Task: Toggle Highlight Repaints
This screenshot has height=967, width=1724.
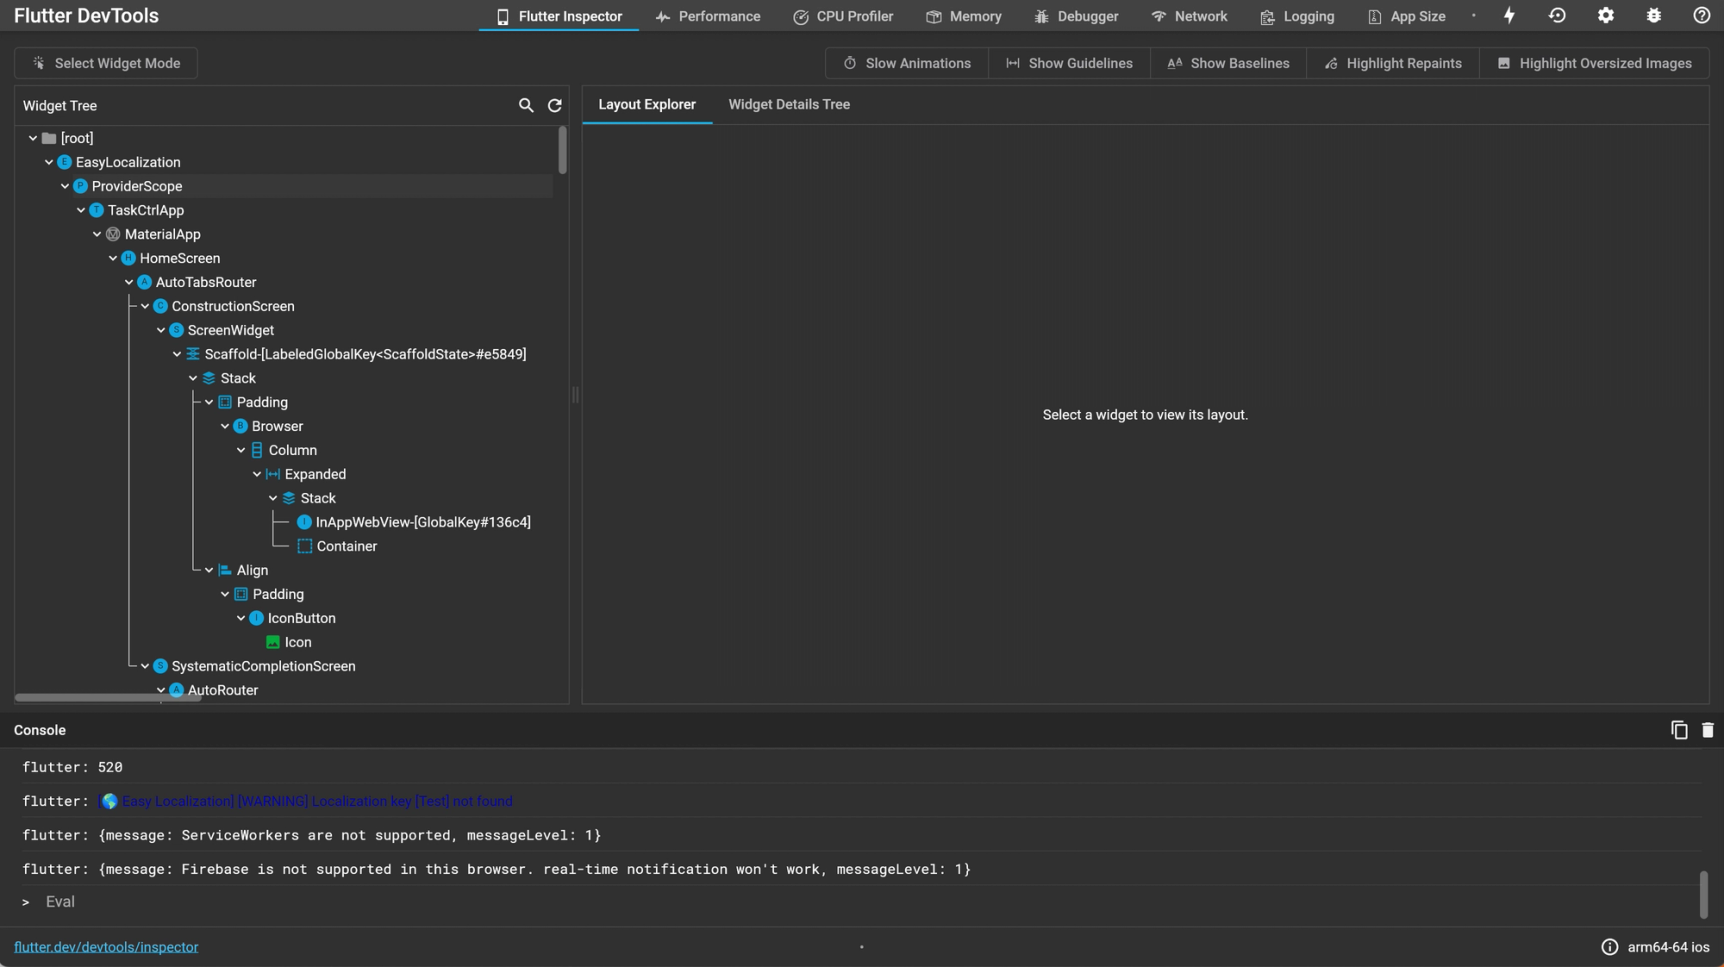Action: [x=1393, y=63]
